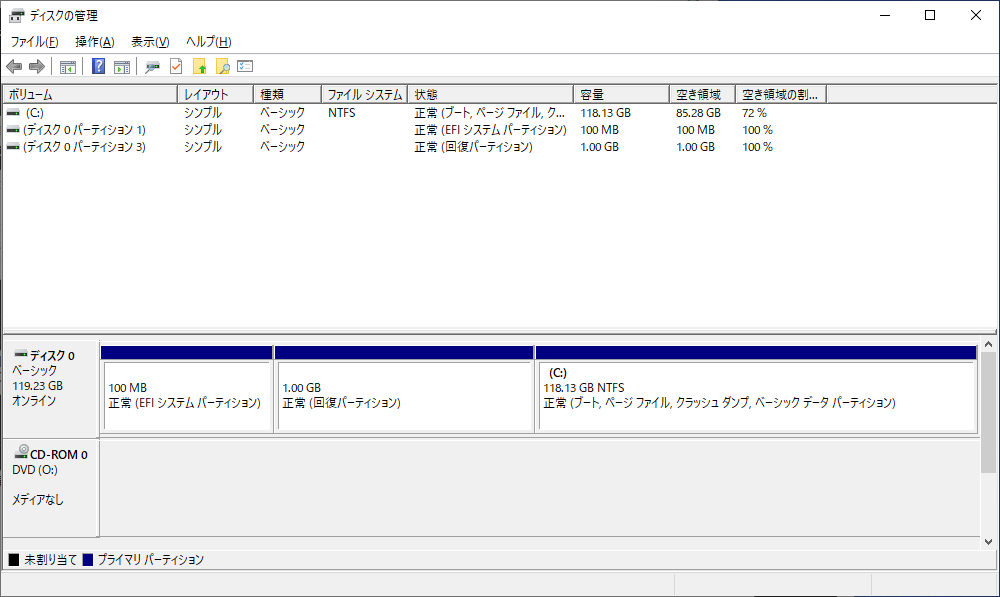This screenshot has width=1000, height=597.
Task: Click the drive icon of ディスク 0 パーティション 1
Action: click(13, 130)
